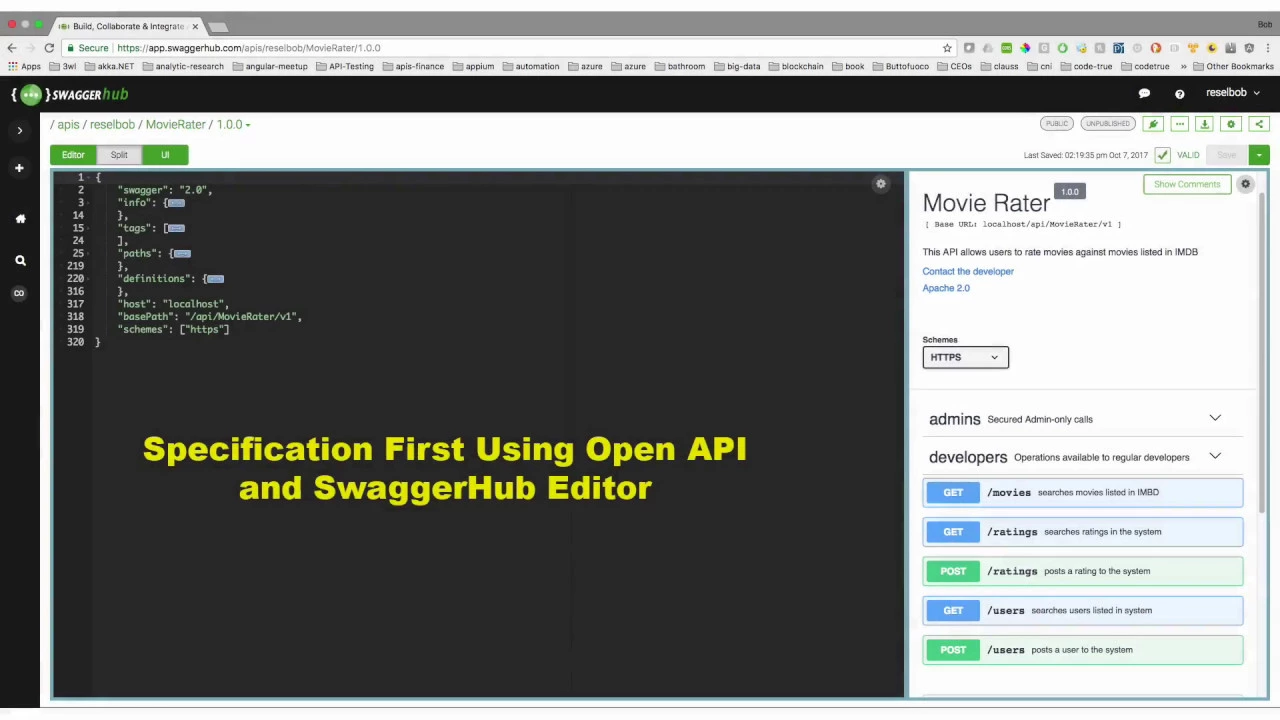Unfold the collapsed "paths" block marker
This screenshot has height=720, width=1280.
click(x=182, y=254)
